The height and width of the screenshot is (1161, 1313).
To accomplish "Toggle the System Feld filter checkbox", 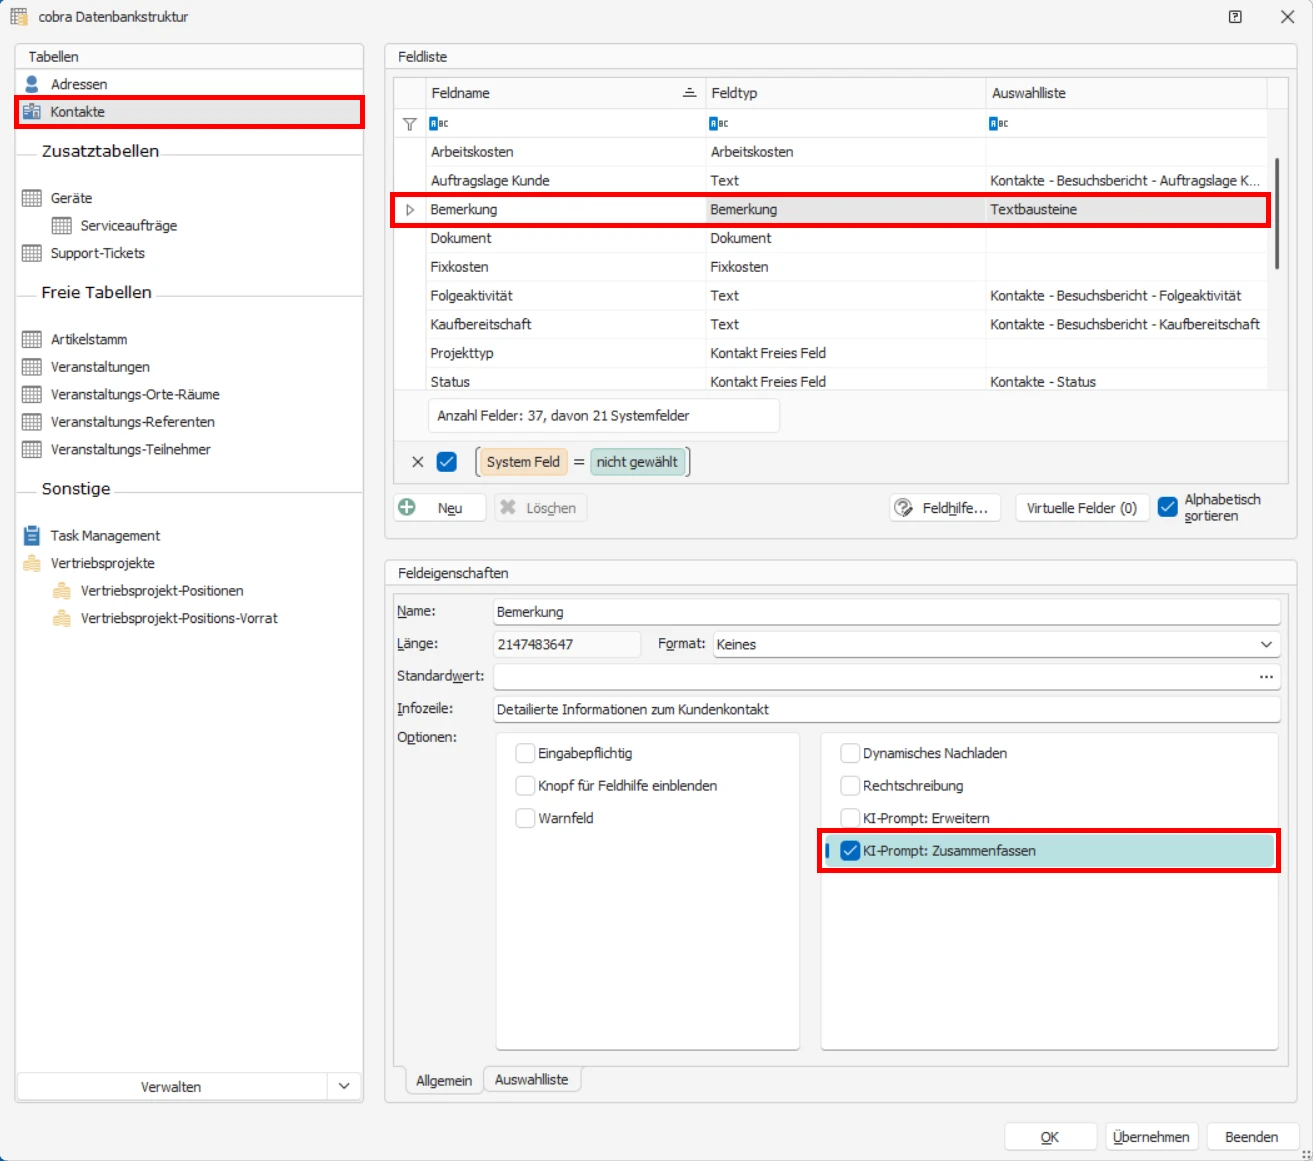I will [447, 462].
